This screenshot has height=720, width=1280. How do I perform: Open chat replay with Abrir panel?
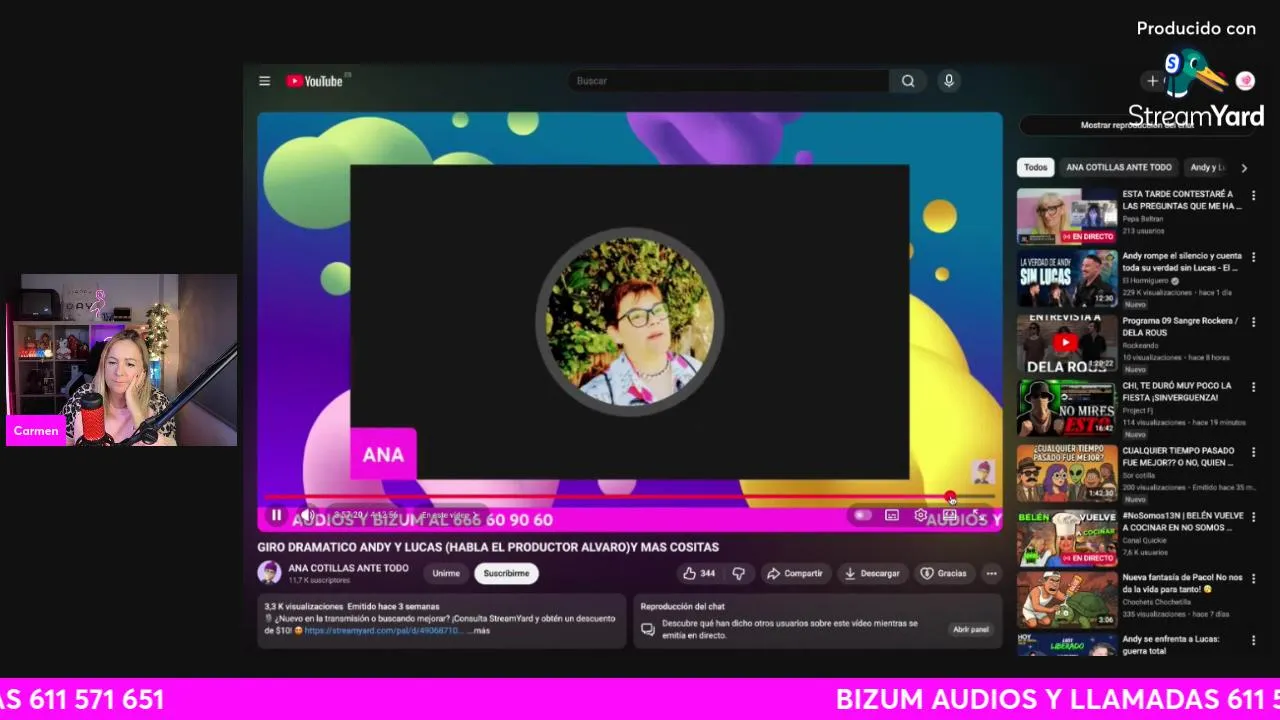pos(970,629)
